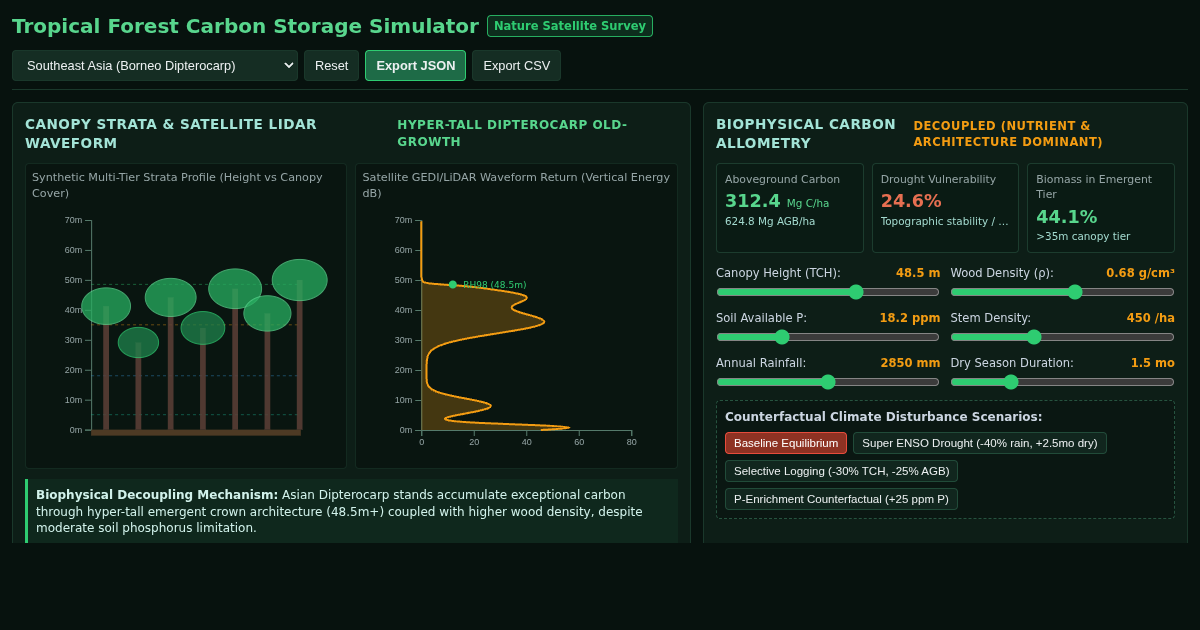Click the 0.68 g/cm³ wood density value
Screen dimensions: 1200x630
tap(1140, 273)
